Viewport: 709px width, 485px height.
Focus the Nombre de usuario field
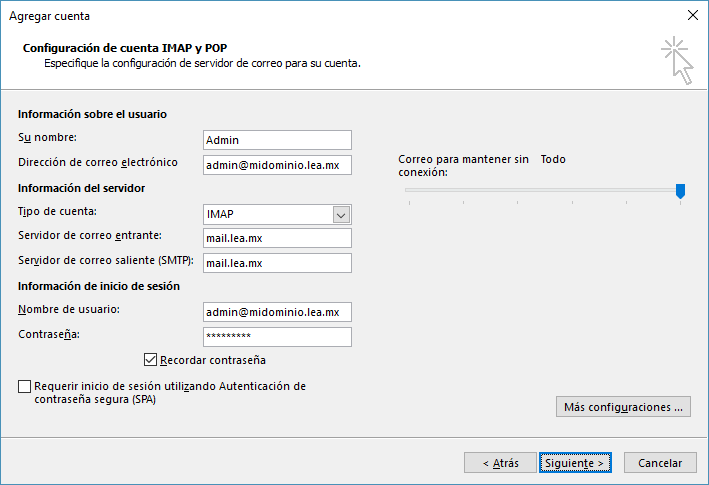point(277,312)
